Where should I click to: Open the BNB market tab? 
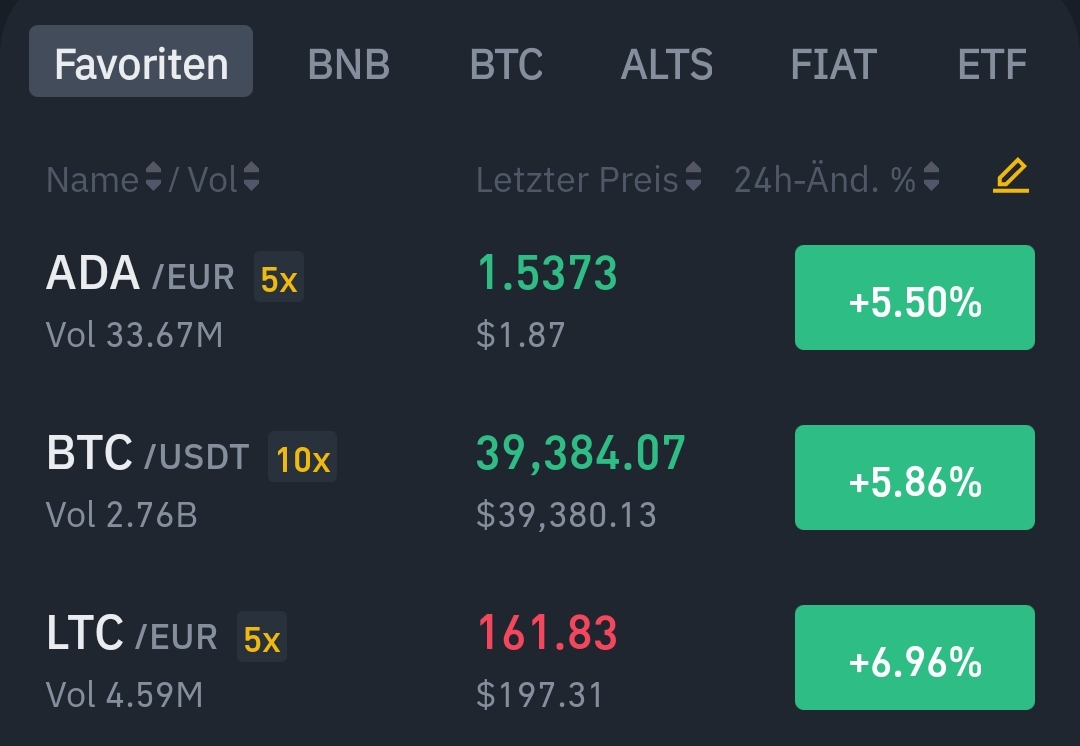(x=349, y=64)
